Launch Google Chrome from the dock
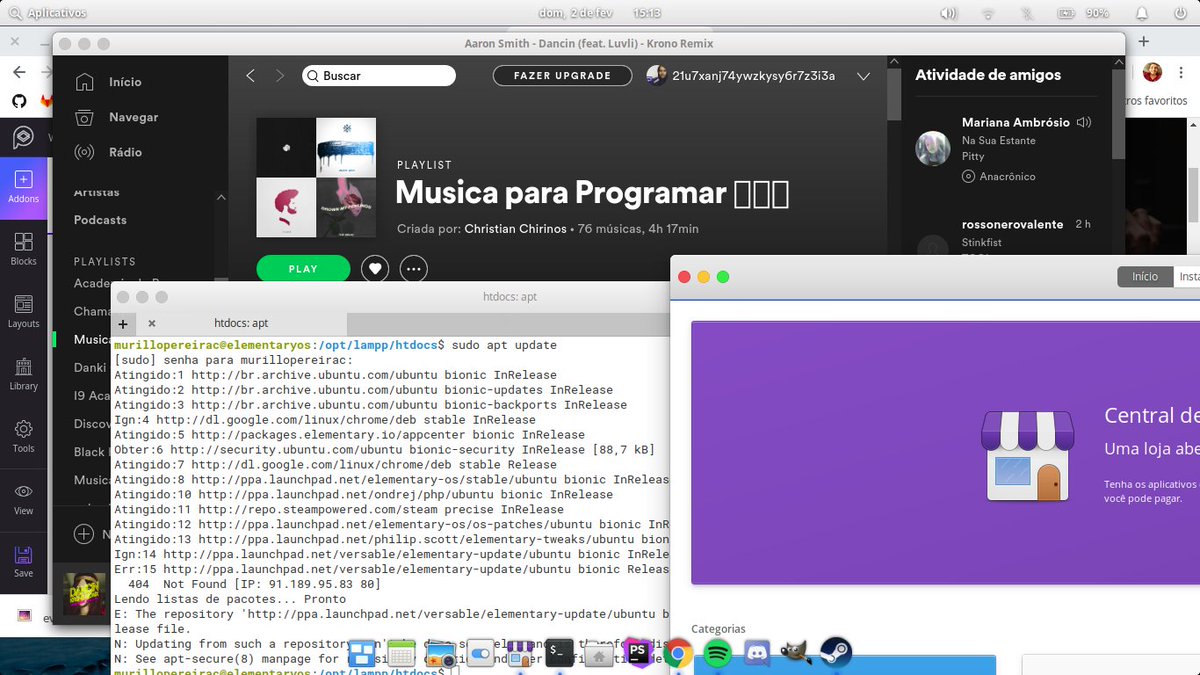 (678, 653)
